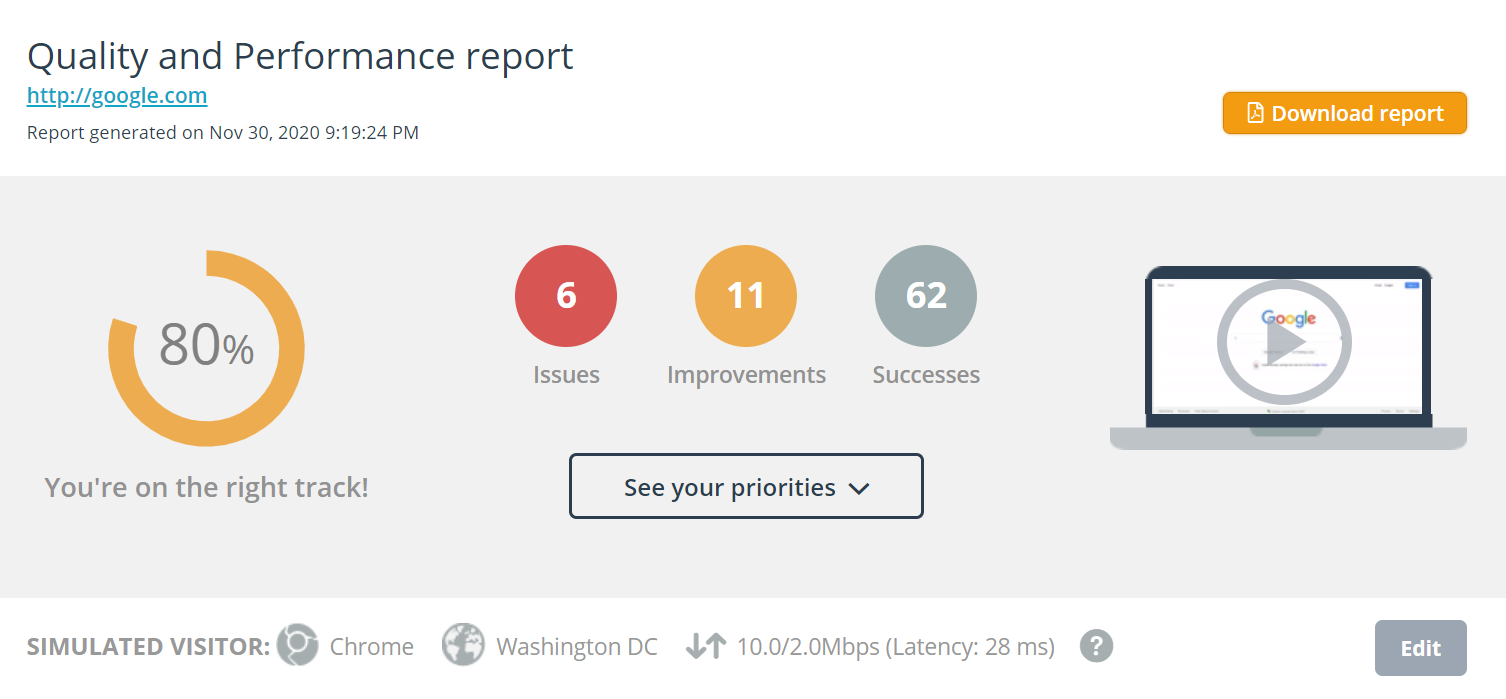The image size is (1506, 699).
Task: Play the page loading video
Action: click(1284, 342)
